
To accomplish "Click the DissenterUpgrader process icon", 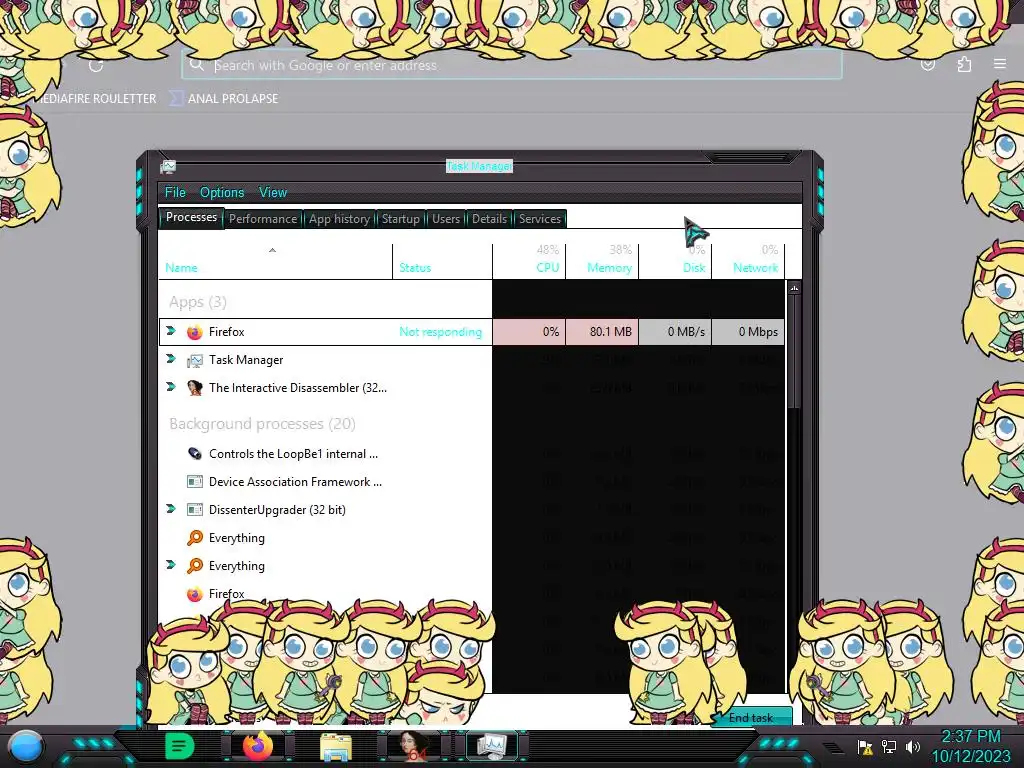I will click(x=195, y=510).
